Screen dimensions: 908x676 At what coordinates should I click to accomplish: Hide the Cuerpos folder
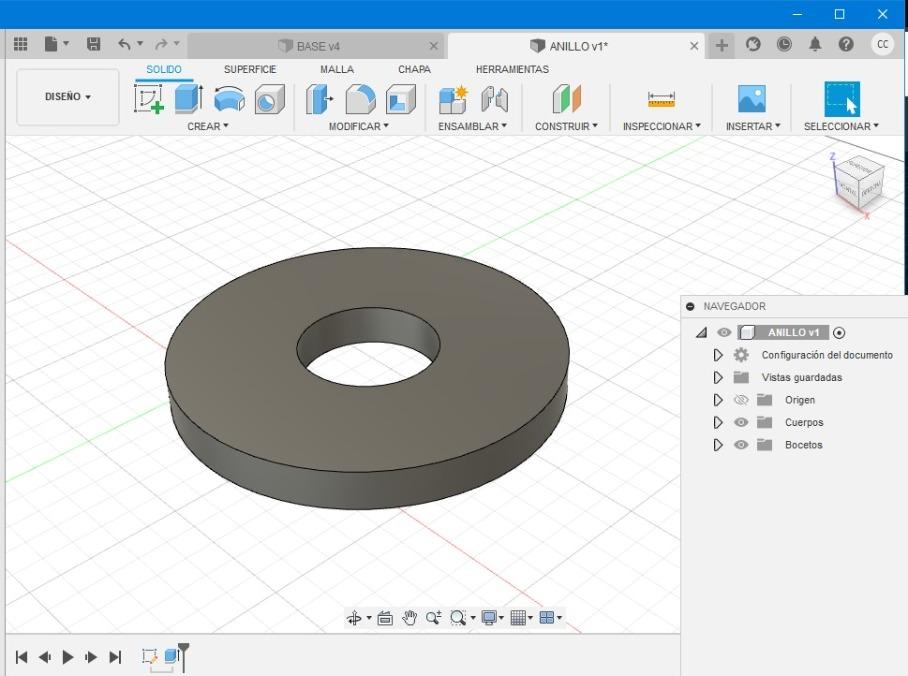(741, 422)
